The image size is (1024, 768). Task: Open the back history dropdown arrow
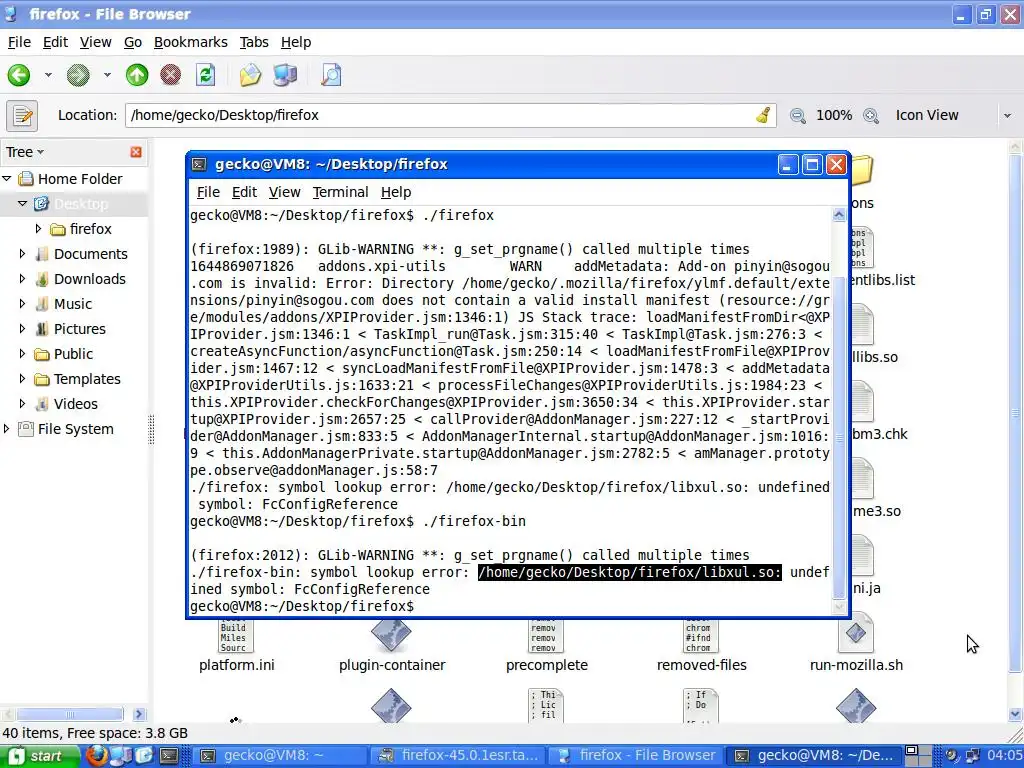[48, 75]
